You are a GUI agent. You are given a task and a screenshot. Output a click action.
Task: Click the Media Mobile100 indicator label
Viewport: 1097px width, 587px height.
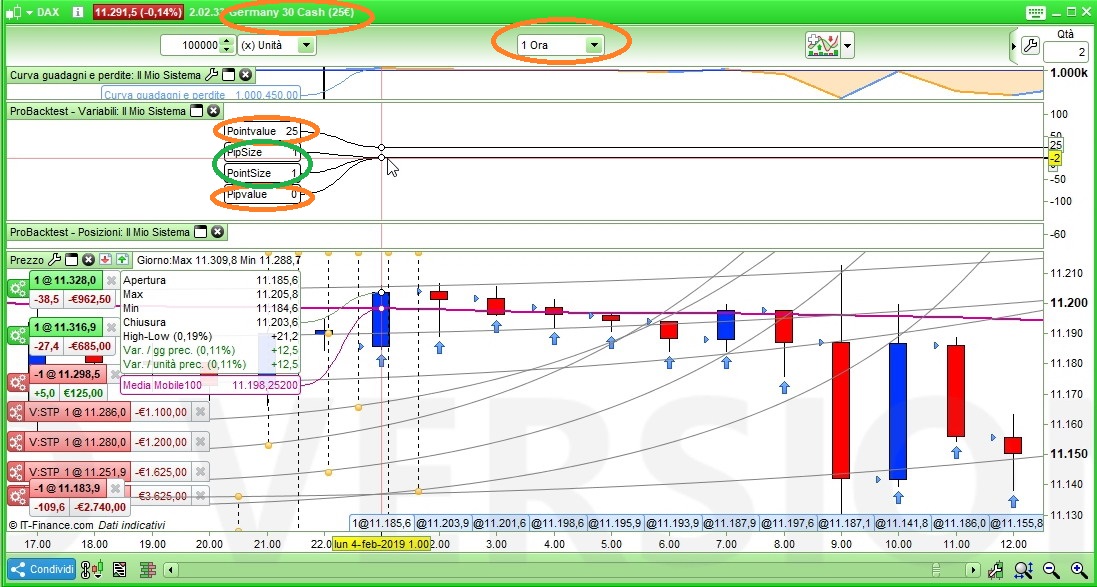[x=210, y=385]
